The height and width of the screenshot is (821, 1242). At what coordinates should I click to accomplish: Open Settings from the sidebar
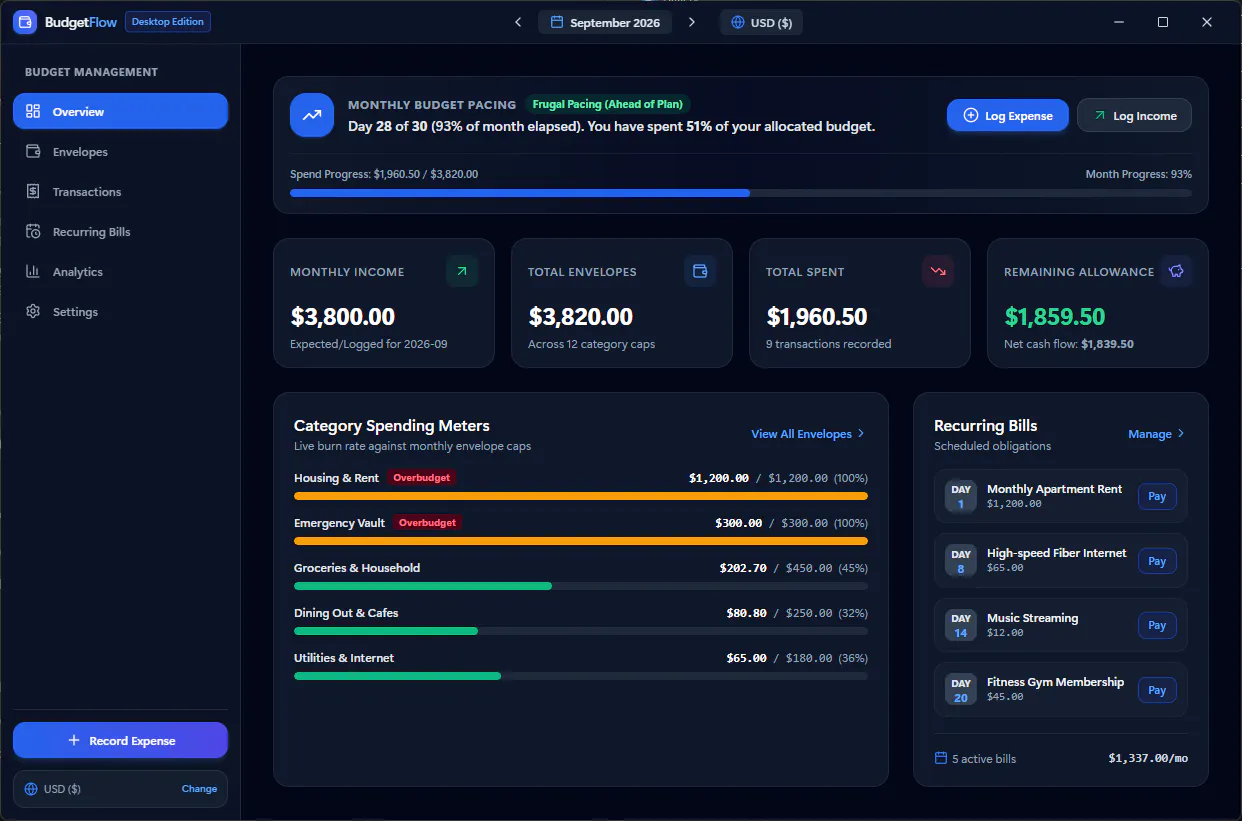[120, 311]
